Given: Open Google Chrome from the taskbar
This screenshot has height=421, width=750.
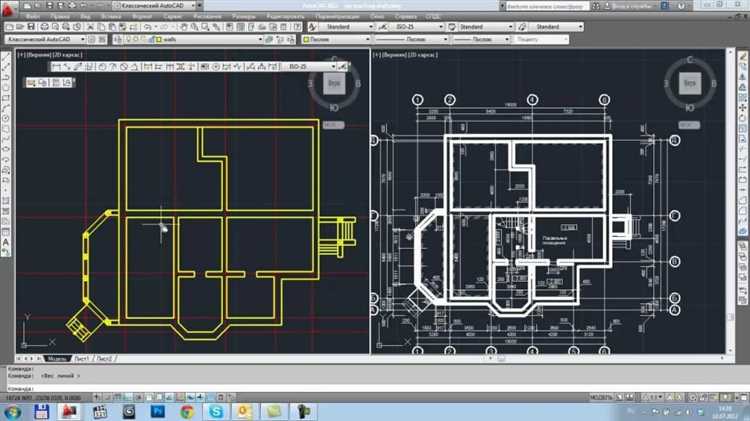Looking at the screenshot, I should pyautogui.click(x=187, y=411).
